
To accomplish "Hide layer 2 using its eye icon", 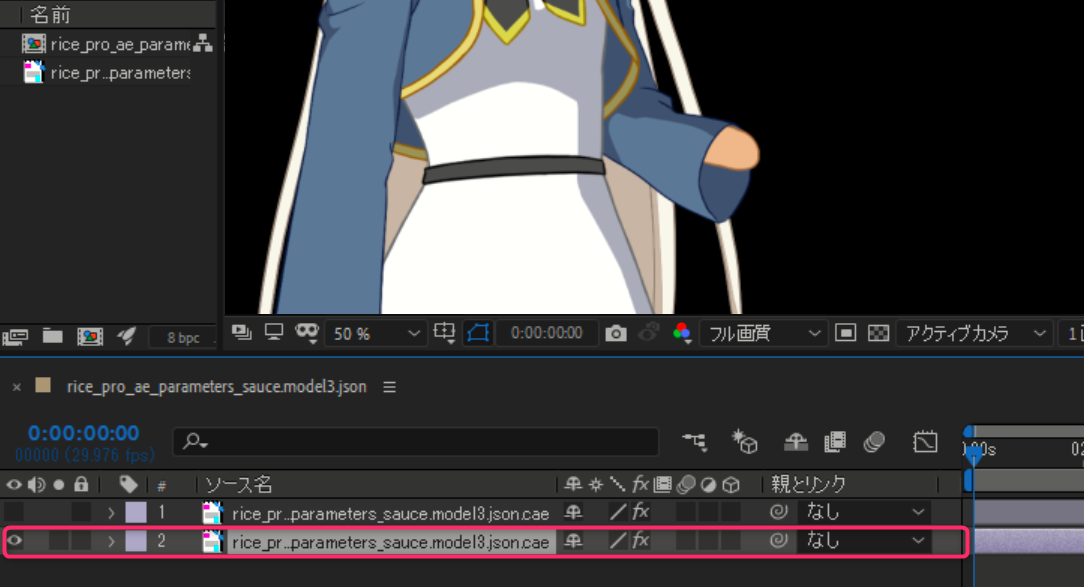I will 14,541.
